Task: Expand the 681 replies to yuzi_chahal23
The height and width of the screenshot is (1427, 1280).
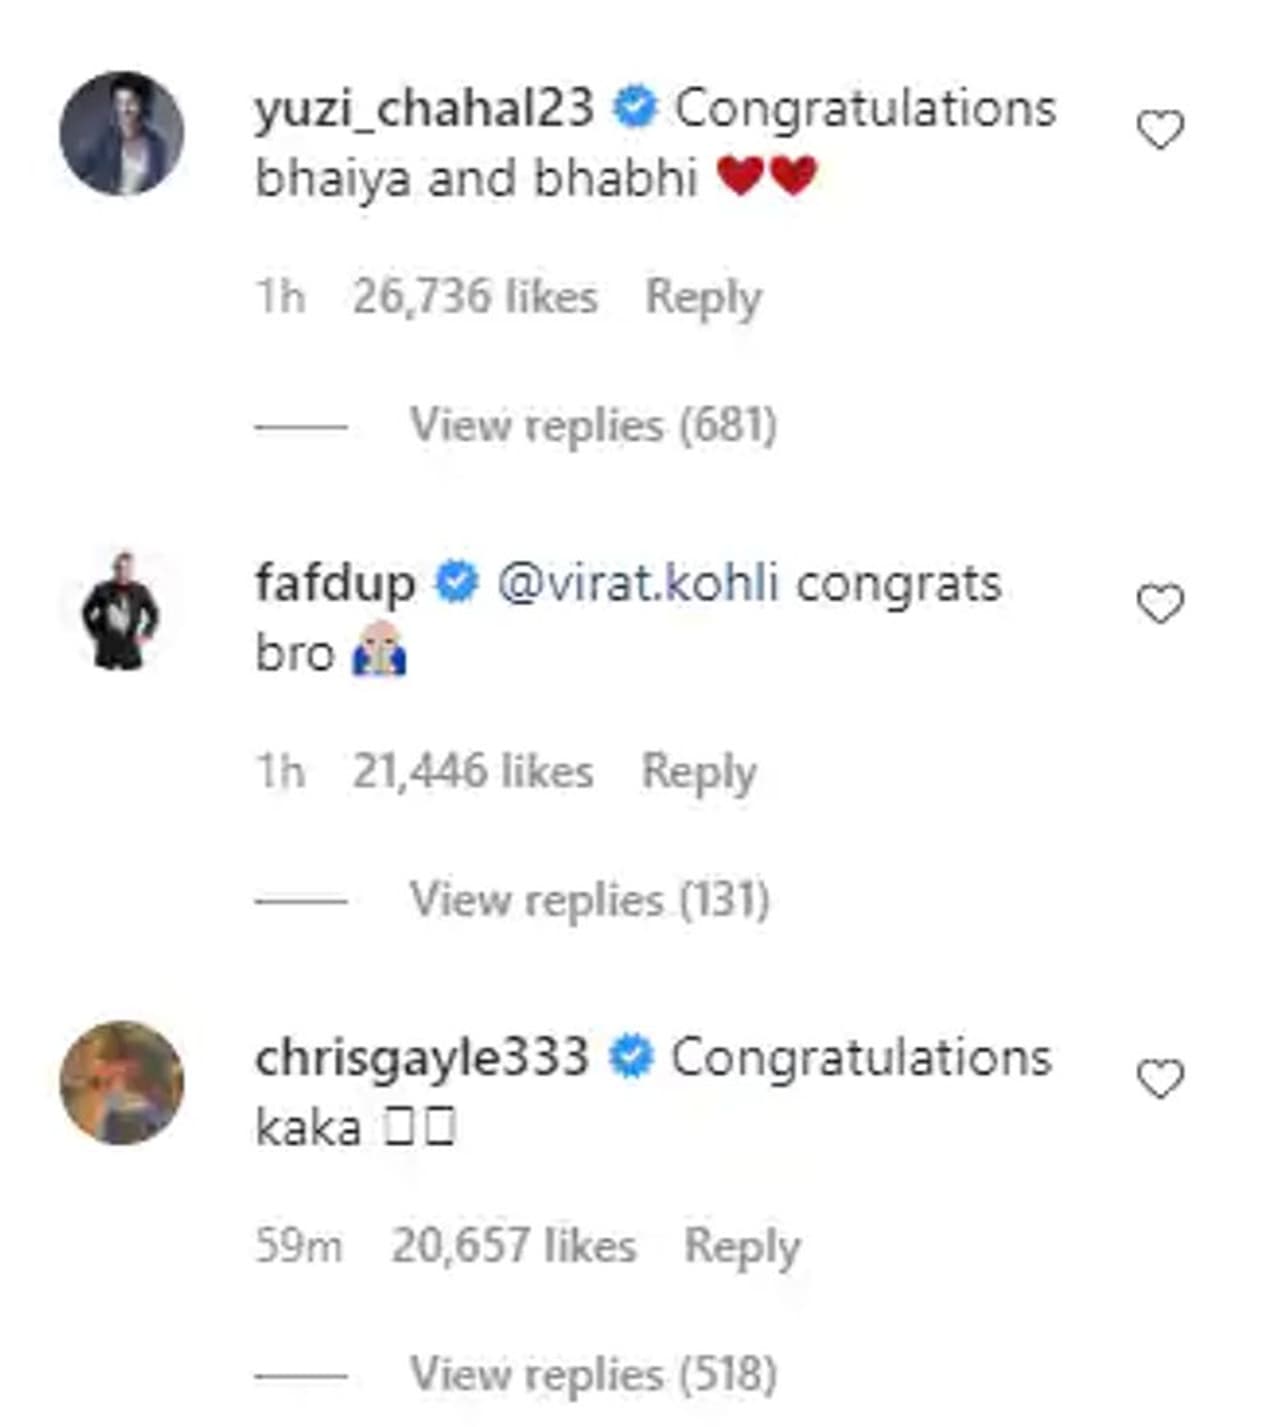Action: click(593, 425)
